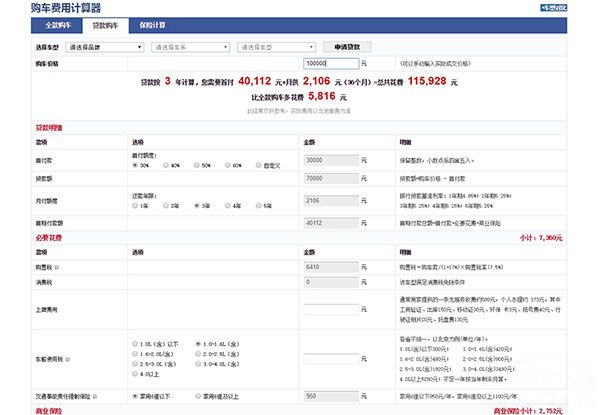
Task: Open the 请选择车型 model dropdown
Action: [277, 47]
